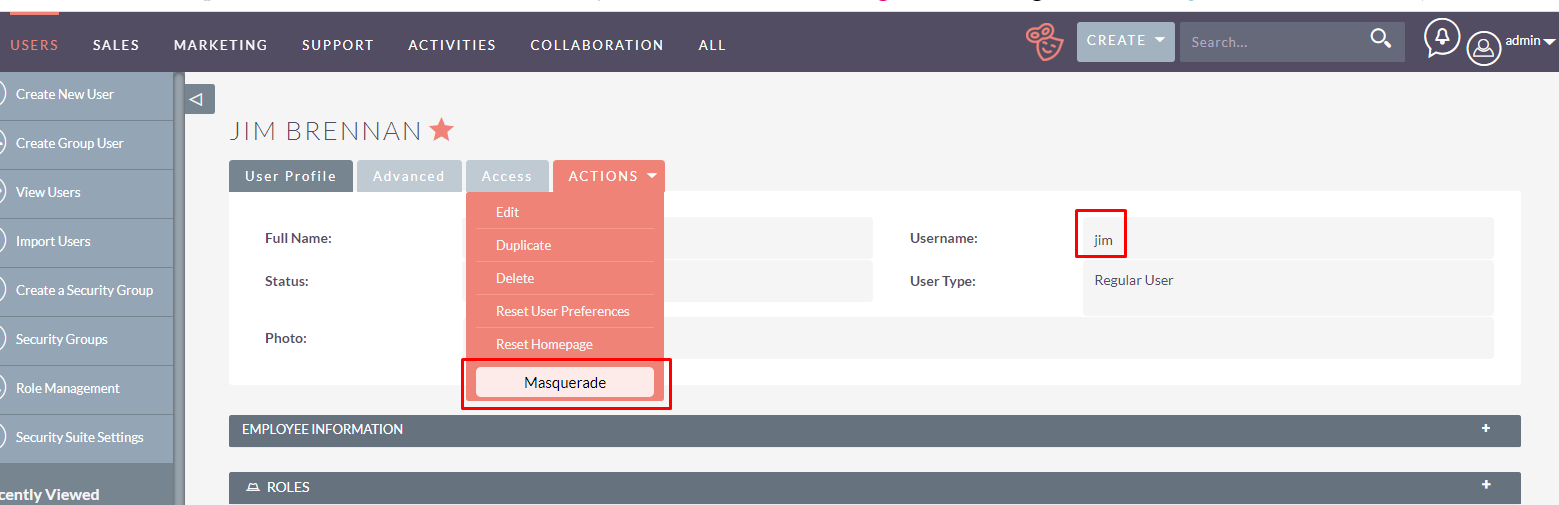The width and height of the screenshot is (1559, 505).
Task: Select Masquerade from the Actions menu
Action: click(565, 383)
